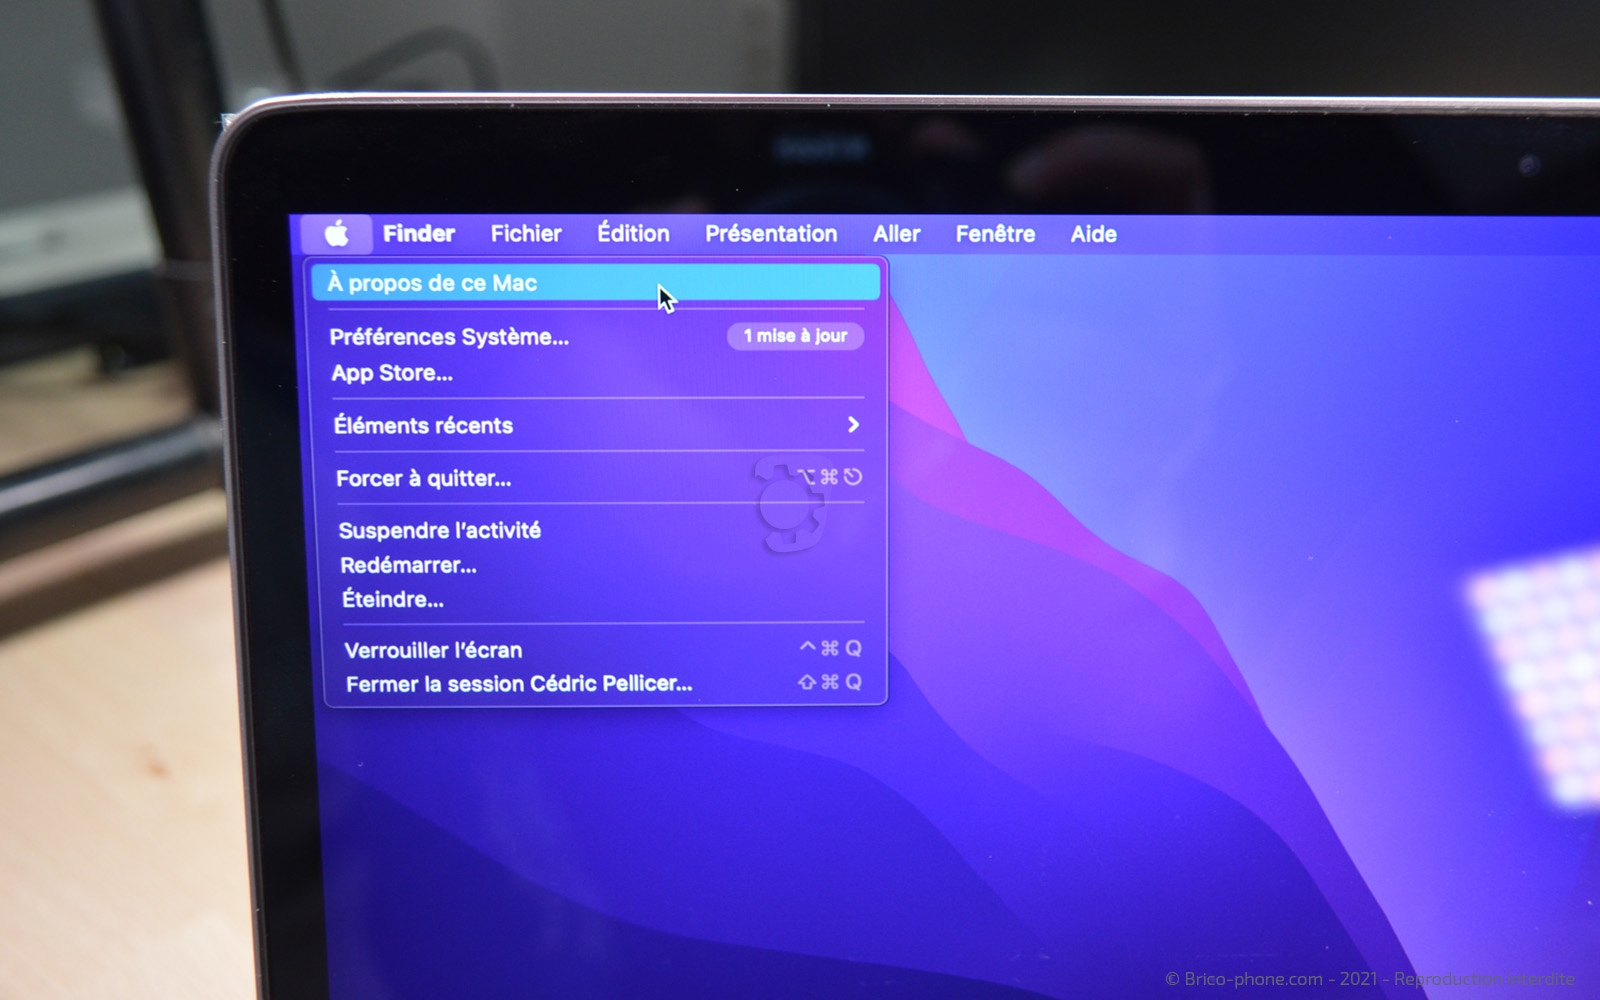Open the Édition menu in menu bar
Image resolution: width=1600 pixels, height=1000 pixels.
633,234
